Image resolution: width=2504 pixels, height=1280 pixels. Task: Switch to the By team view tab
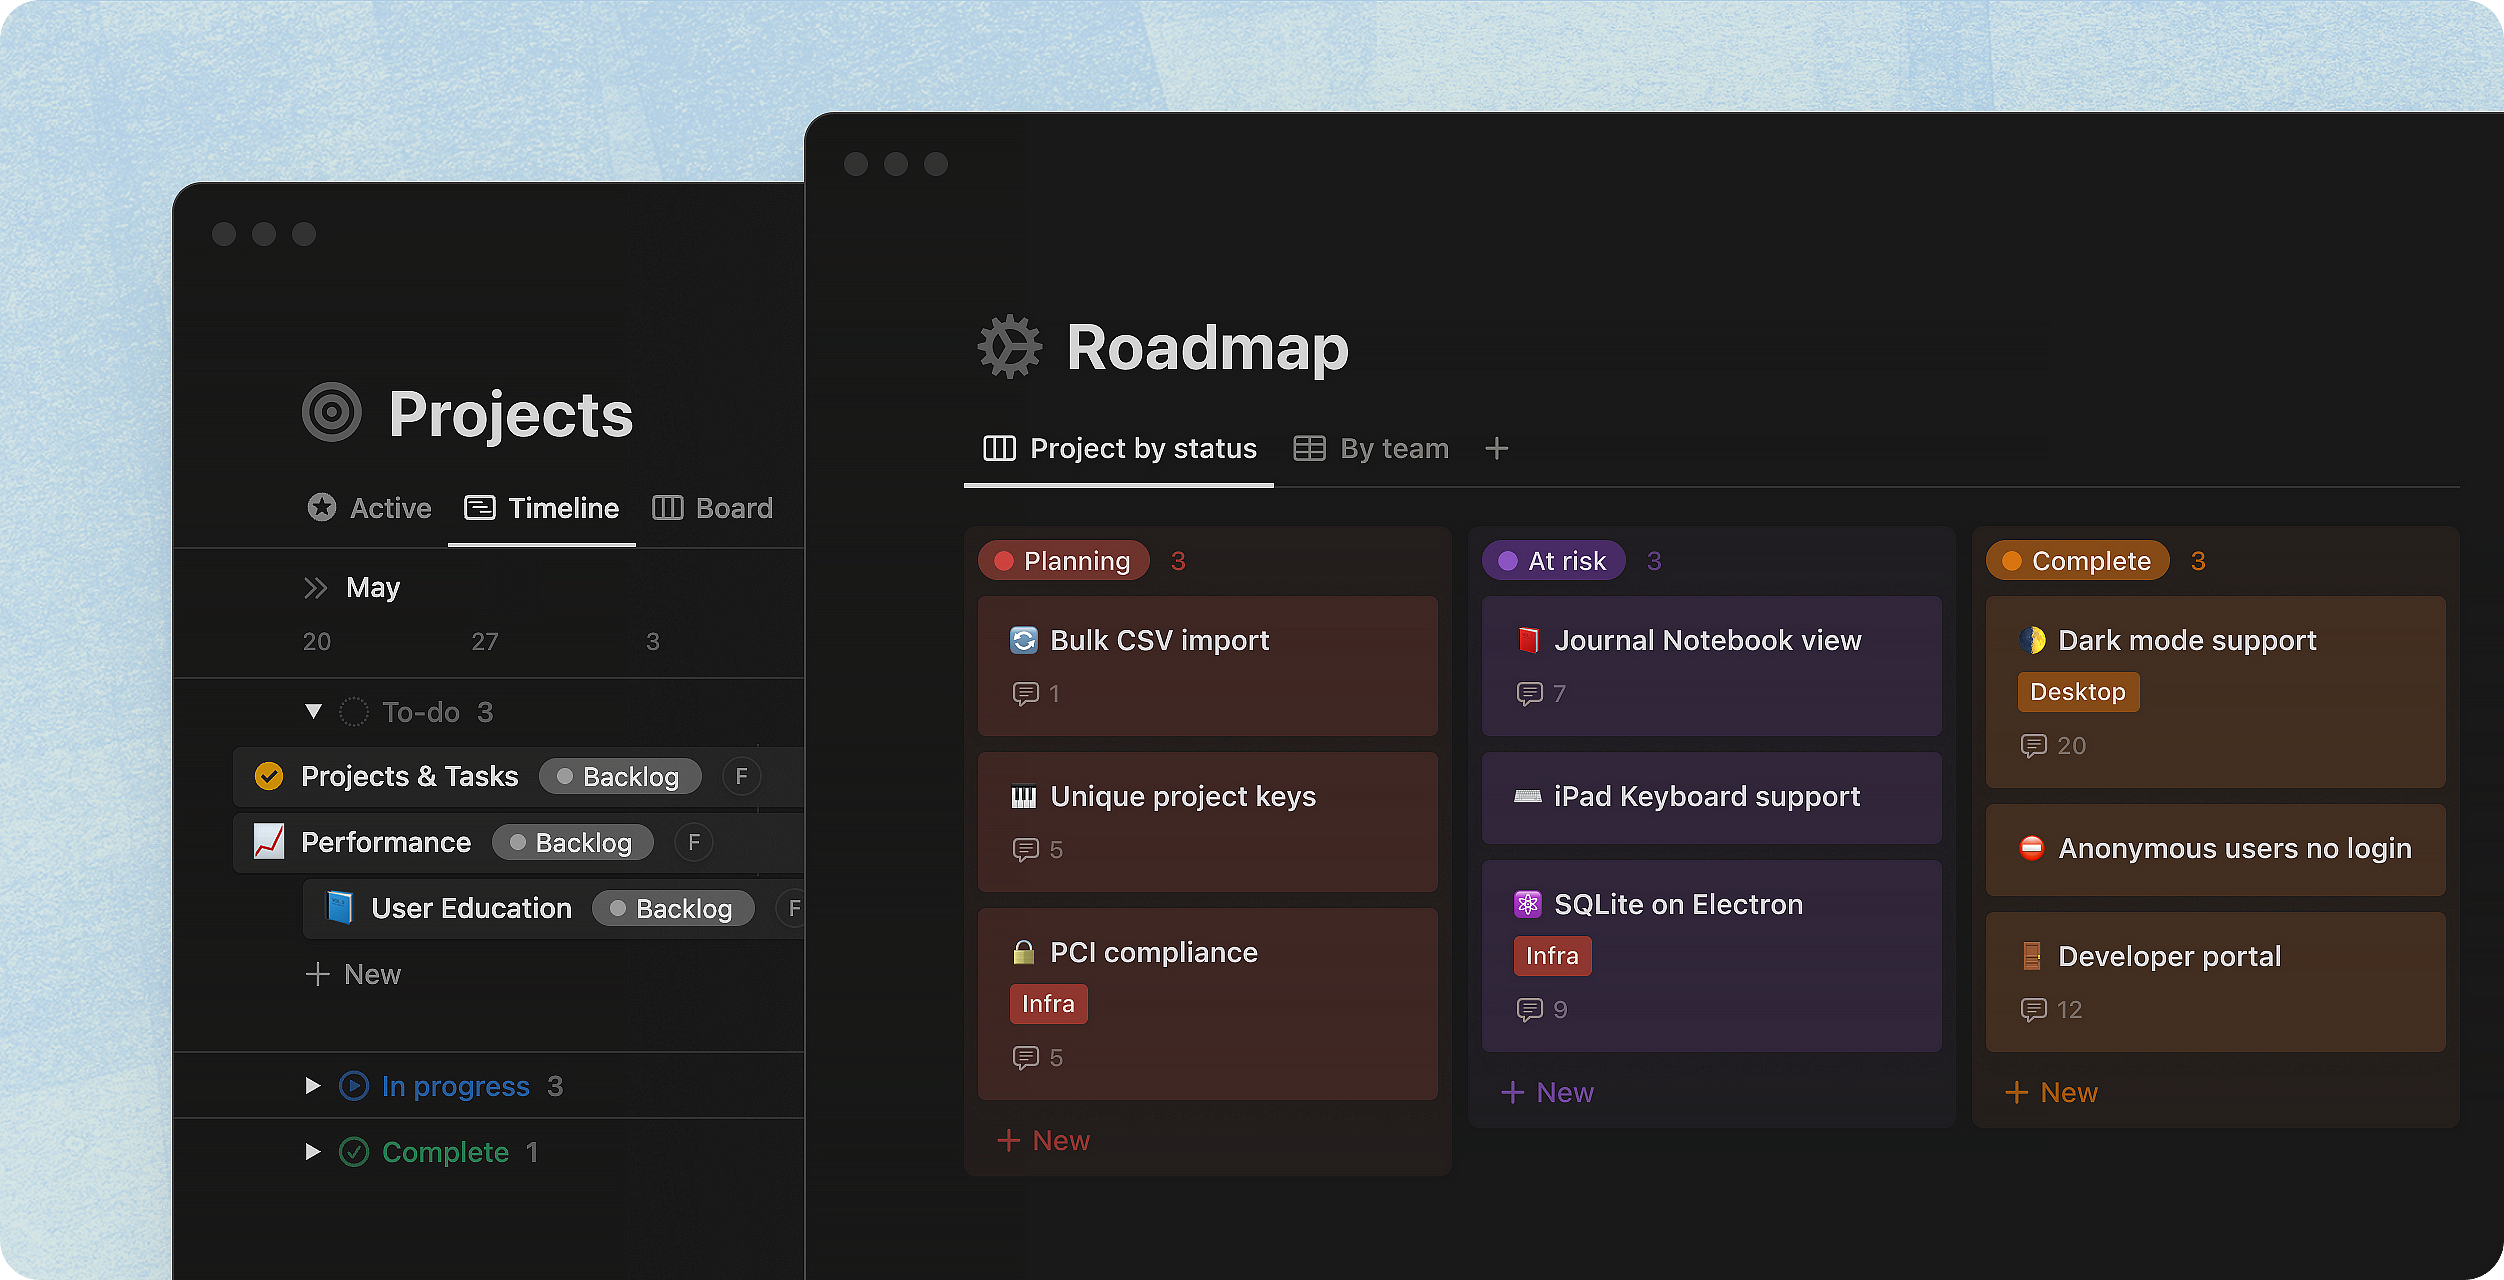[x=1371, y=448]
